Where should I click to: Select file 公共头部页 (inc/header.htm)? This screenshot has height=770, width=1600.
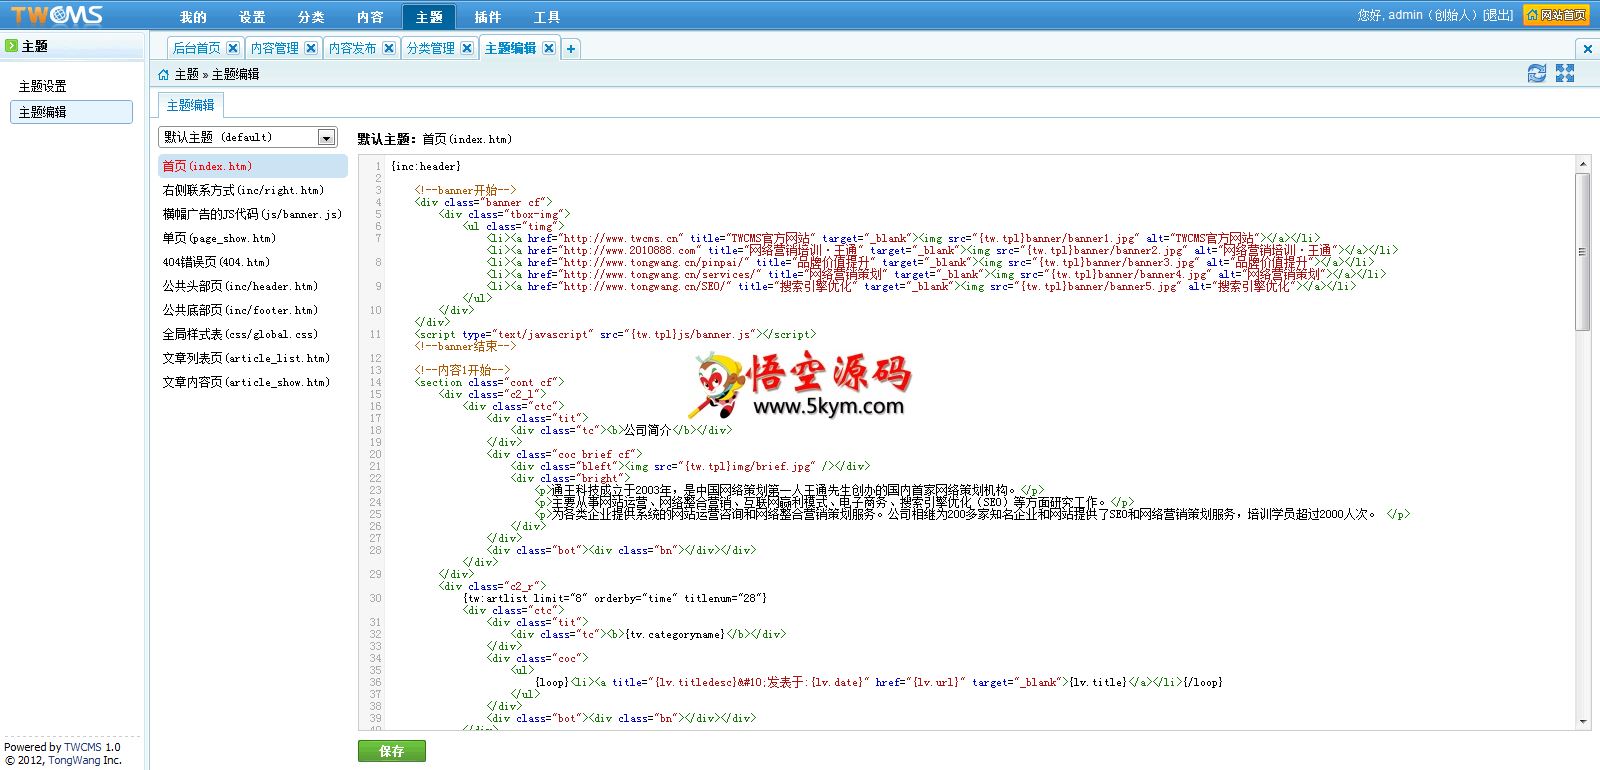point(253,286)
